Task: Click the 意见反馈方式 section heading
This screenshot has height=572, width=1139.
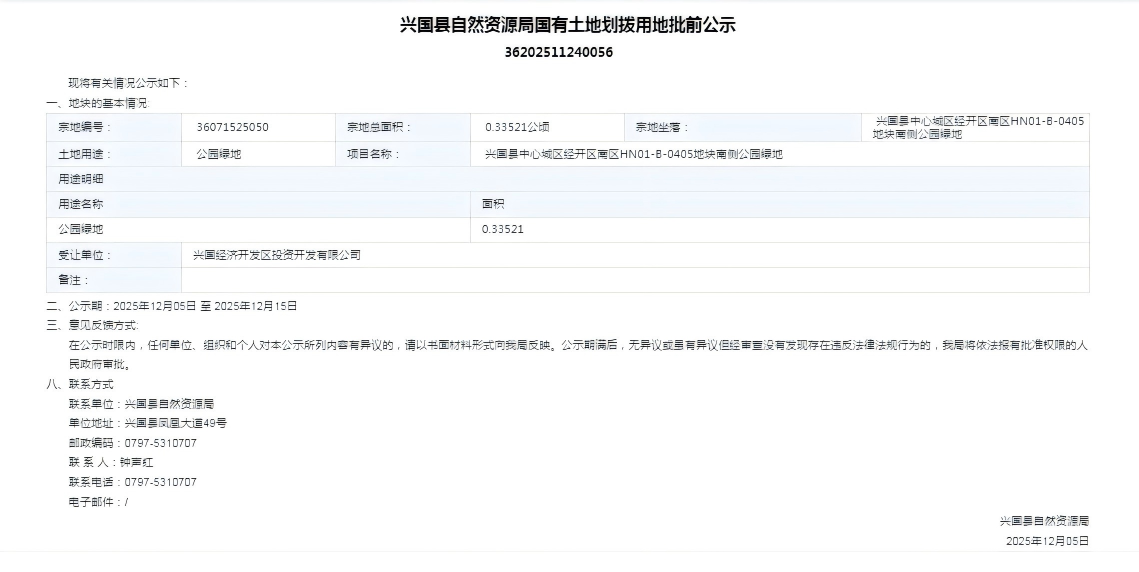Action: coord(93,325)
